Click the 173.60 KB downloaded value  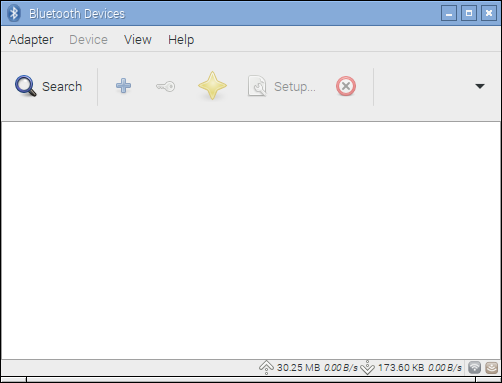click(x=401, y=367)
